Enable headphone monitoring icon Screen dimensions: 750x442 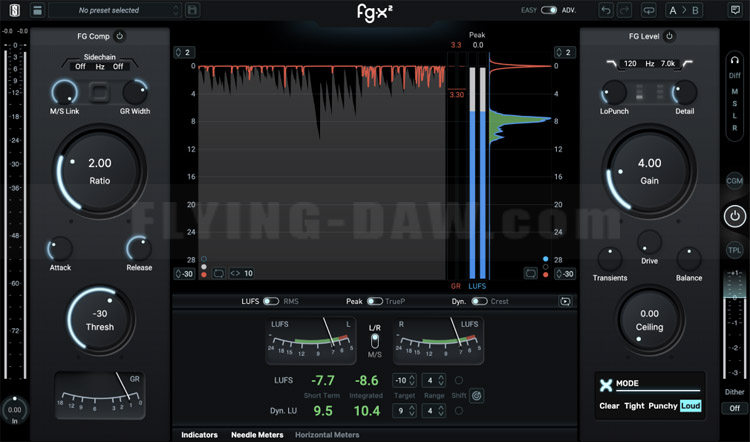click(x=735, y=60)
